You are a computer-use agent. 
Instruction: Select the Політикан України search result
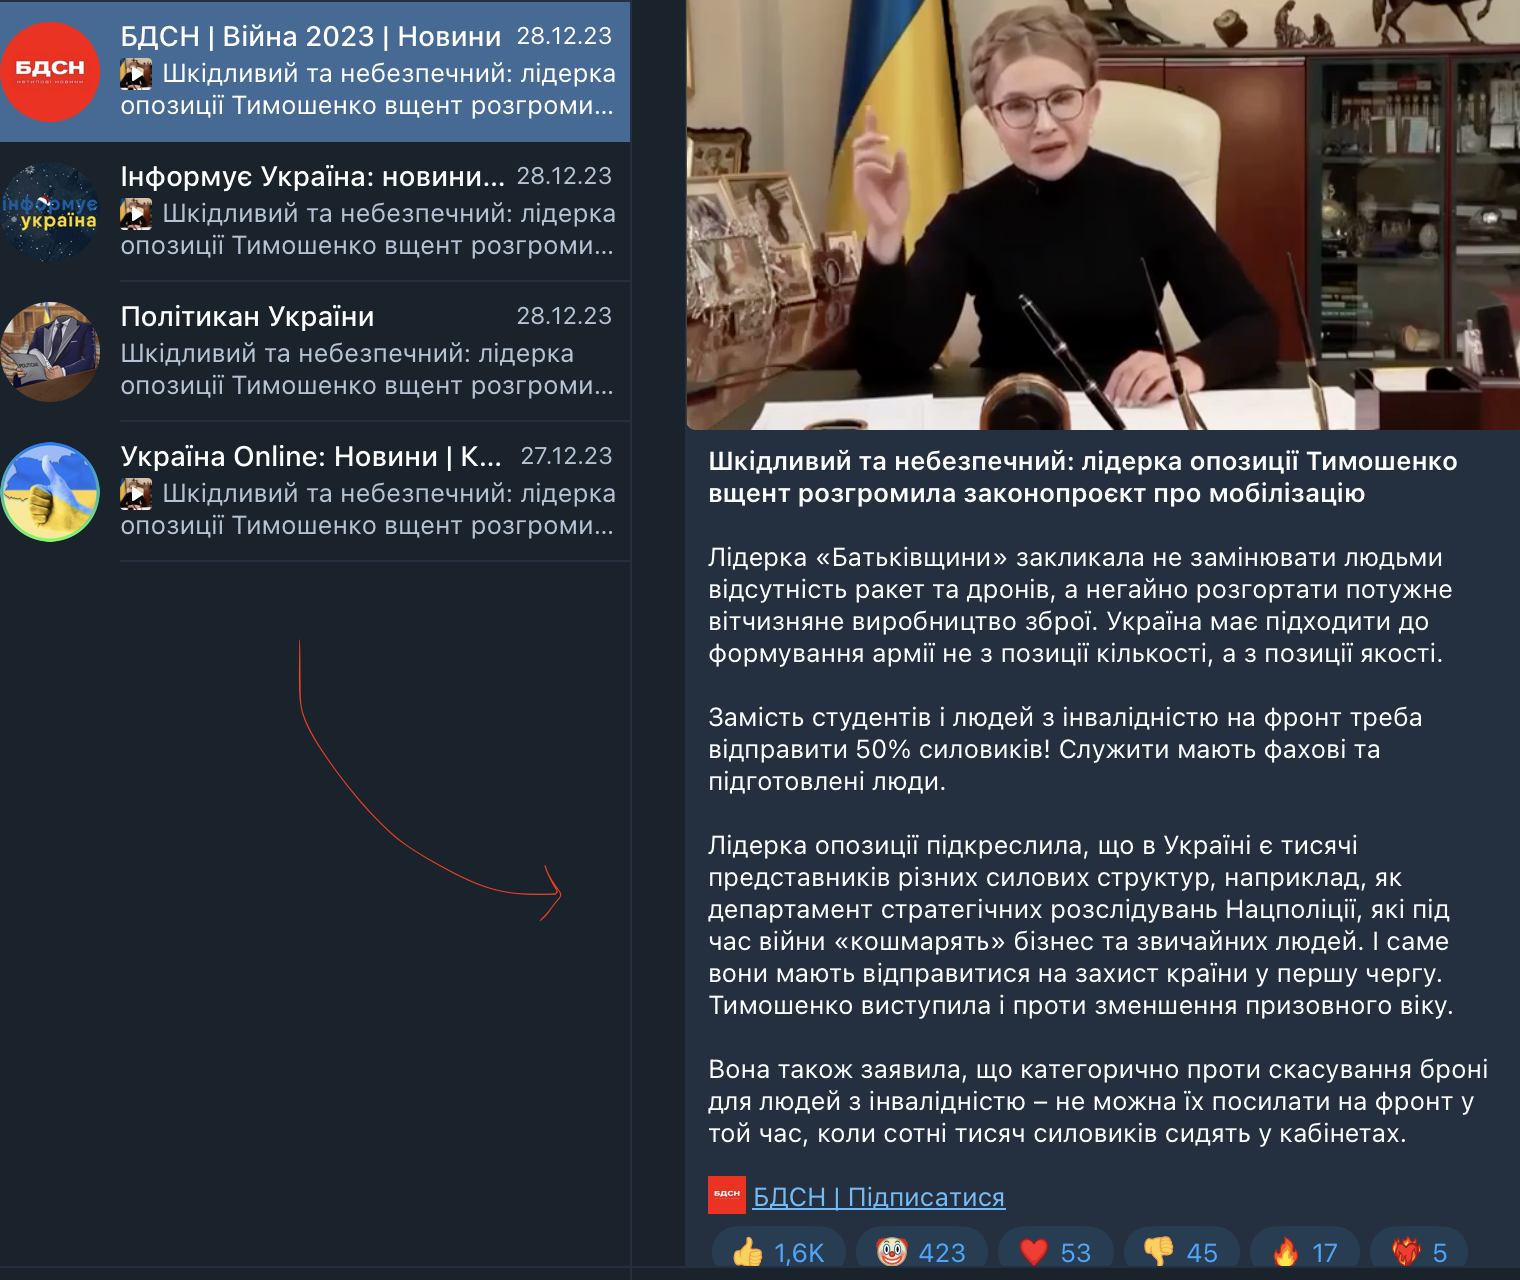tap(315, 352)
